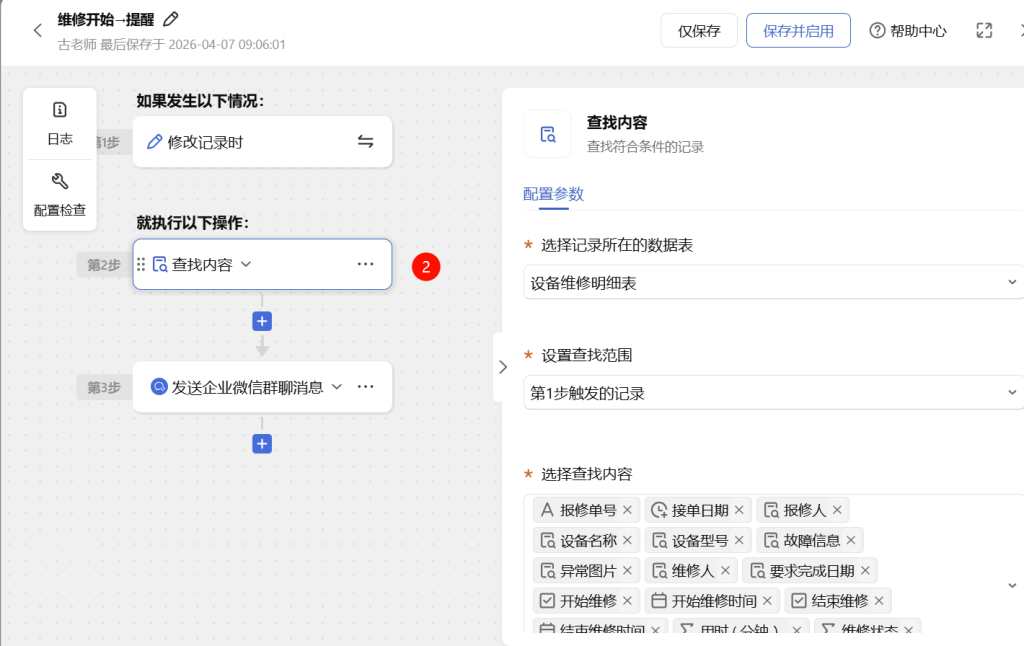Remove the 故障信息 field tag
Screen dimensions: 1024x646
coord(851,540)
